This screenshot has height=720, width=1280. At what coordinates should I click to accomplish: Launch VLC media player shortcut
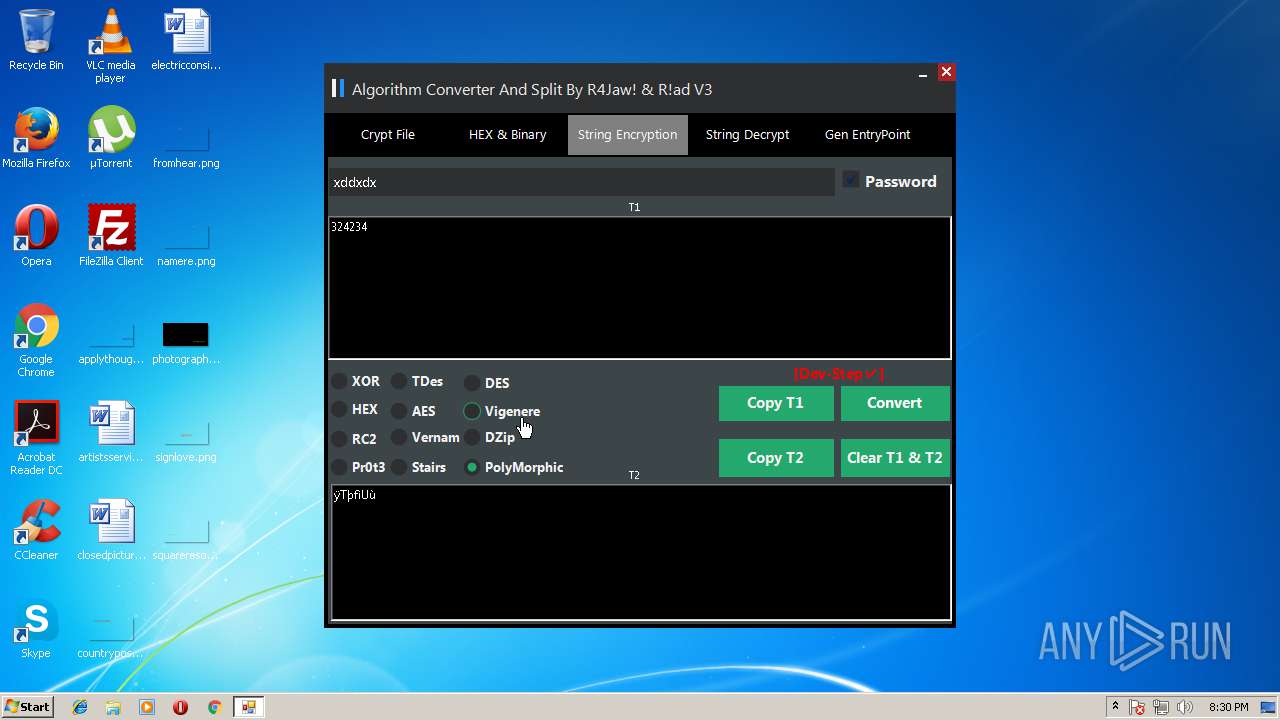point(110,46)
